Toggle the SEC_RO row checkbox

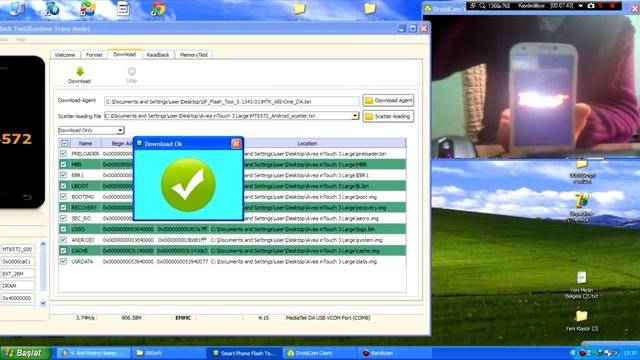[63, 218]
